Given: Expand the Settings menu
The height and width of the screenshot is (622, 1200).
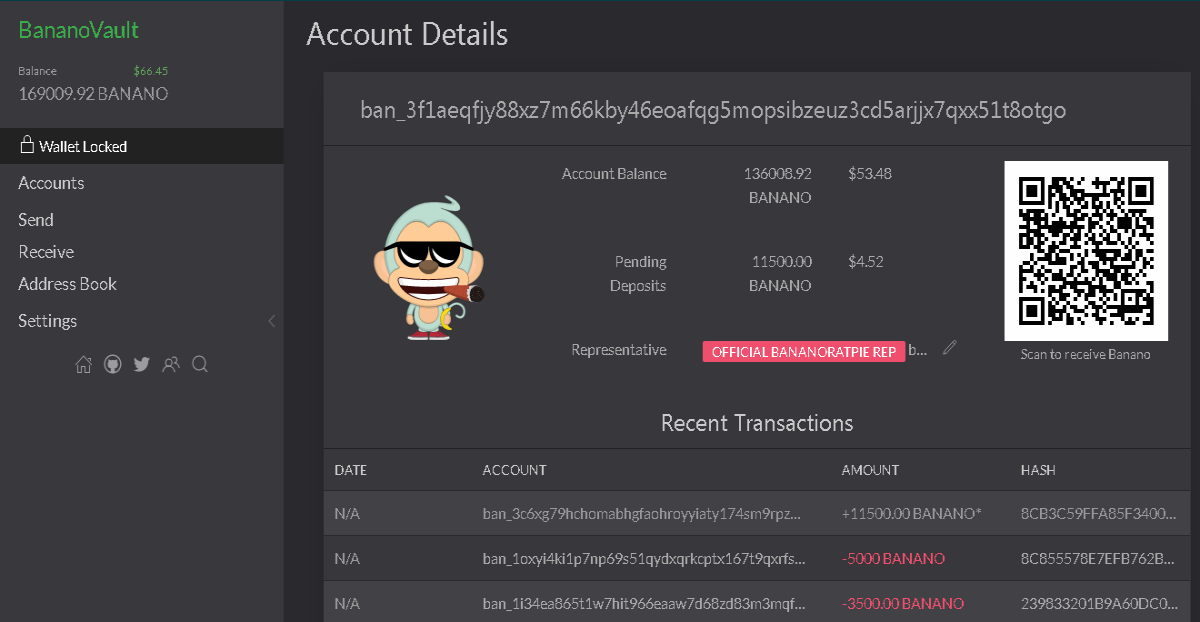Looking at the screenshot, I should 48,321.
